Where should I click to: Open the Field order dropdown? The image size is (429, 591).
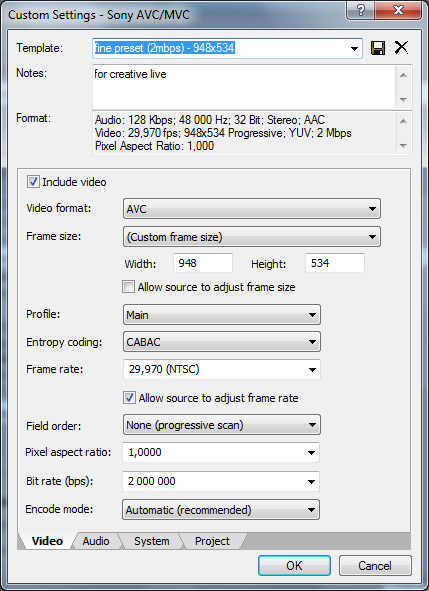(x=222, y=425)
